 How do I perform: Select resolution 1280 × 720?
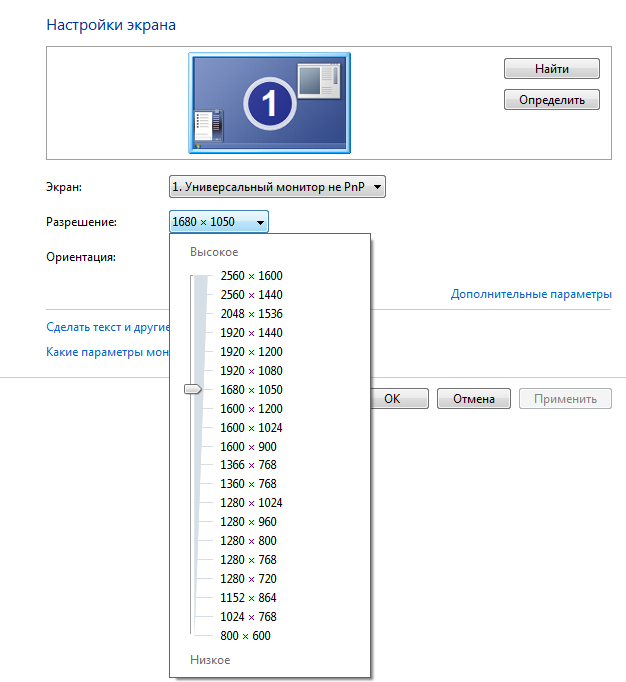click(x=248, y=579)
